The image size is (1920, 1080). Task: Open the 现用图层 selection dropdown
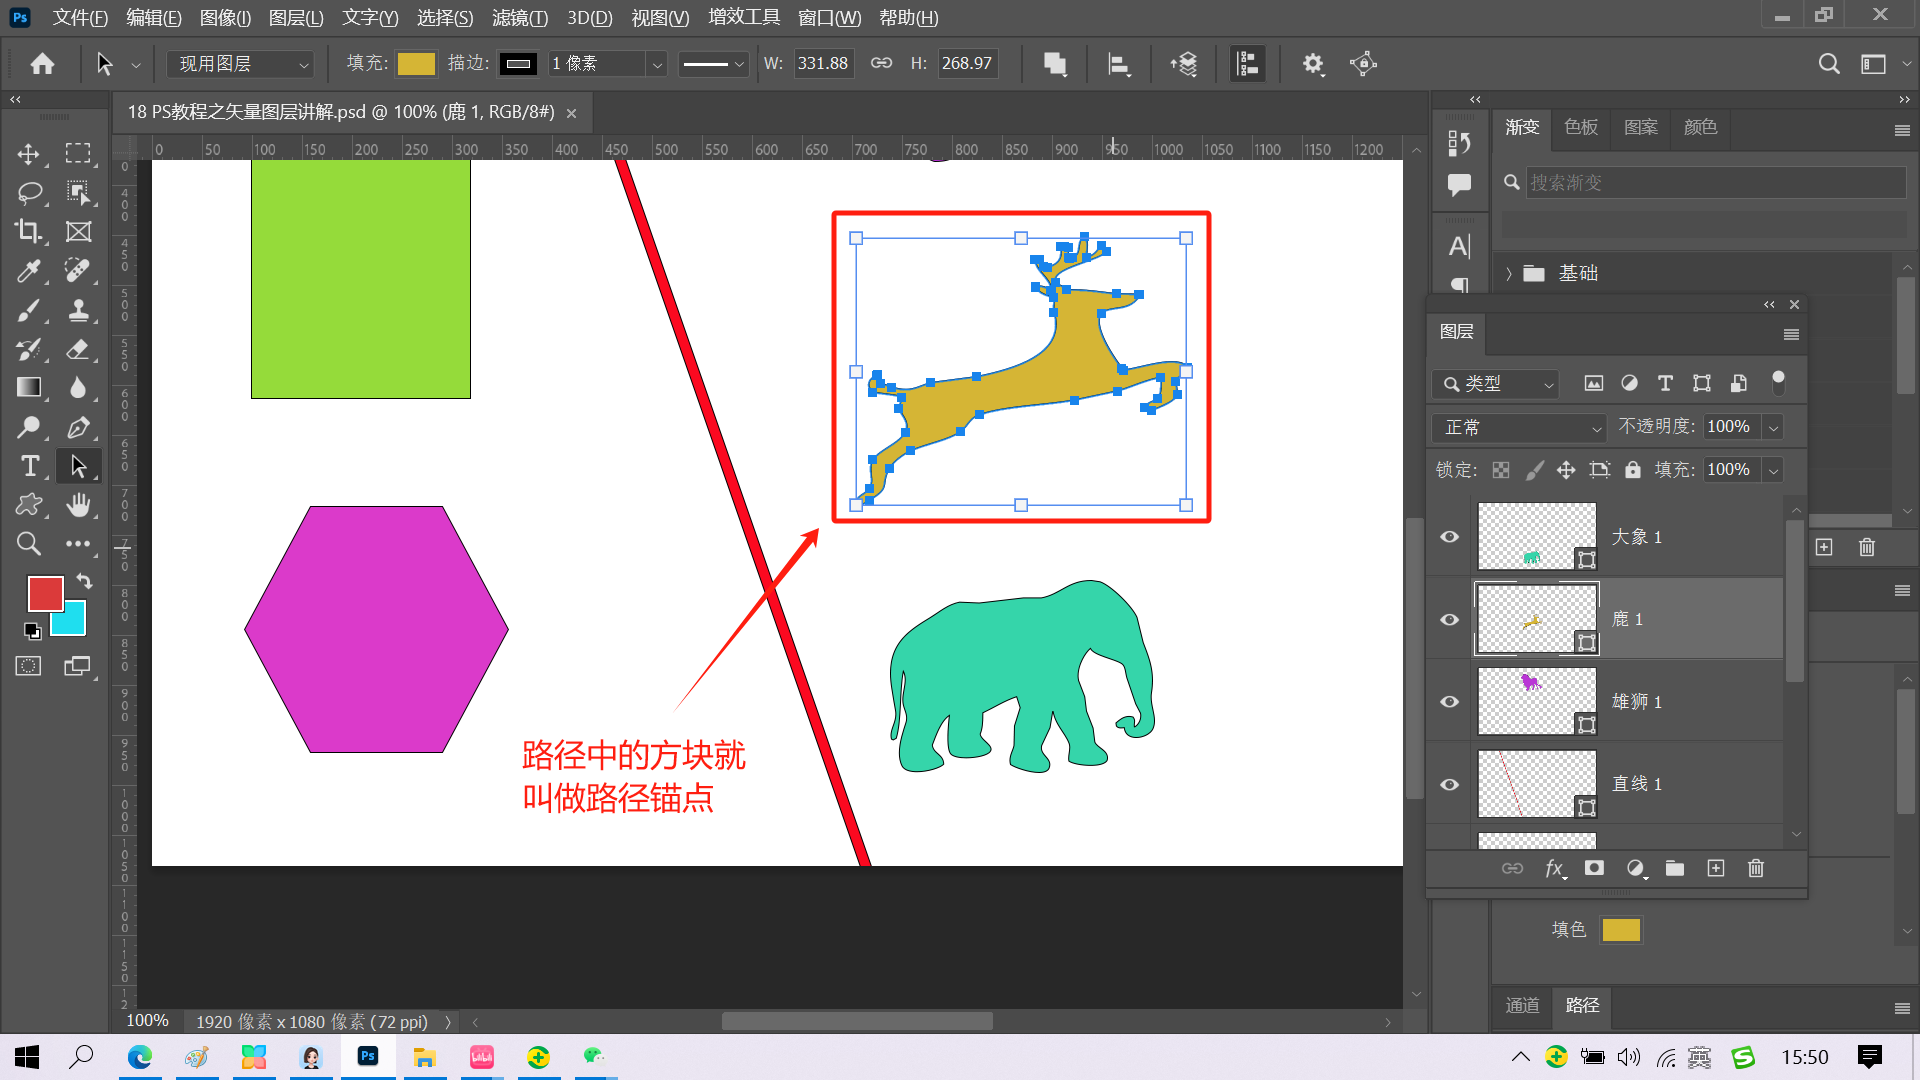(240, 64)
